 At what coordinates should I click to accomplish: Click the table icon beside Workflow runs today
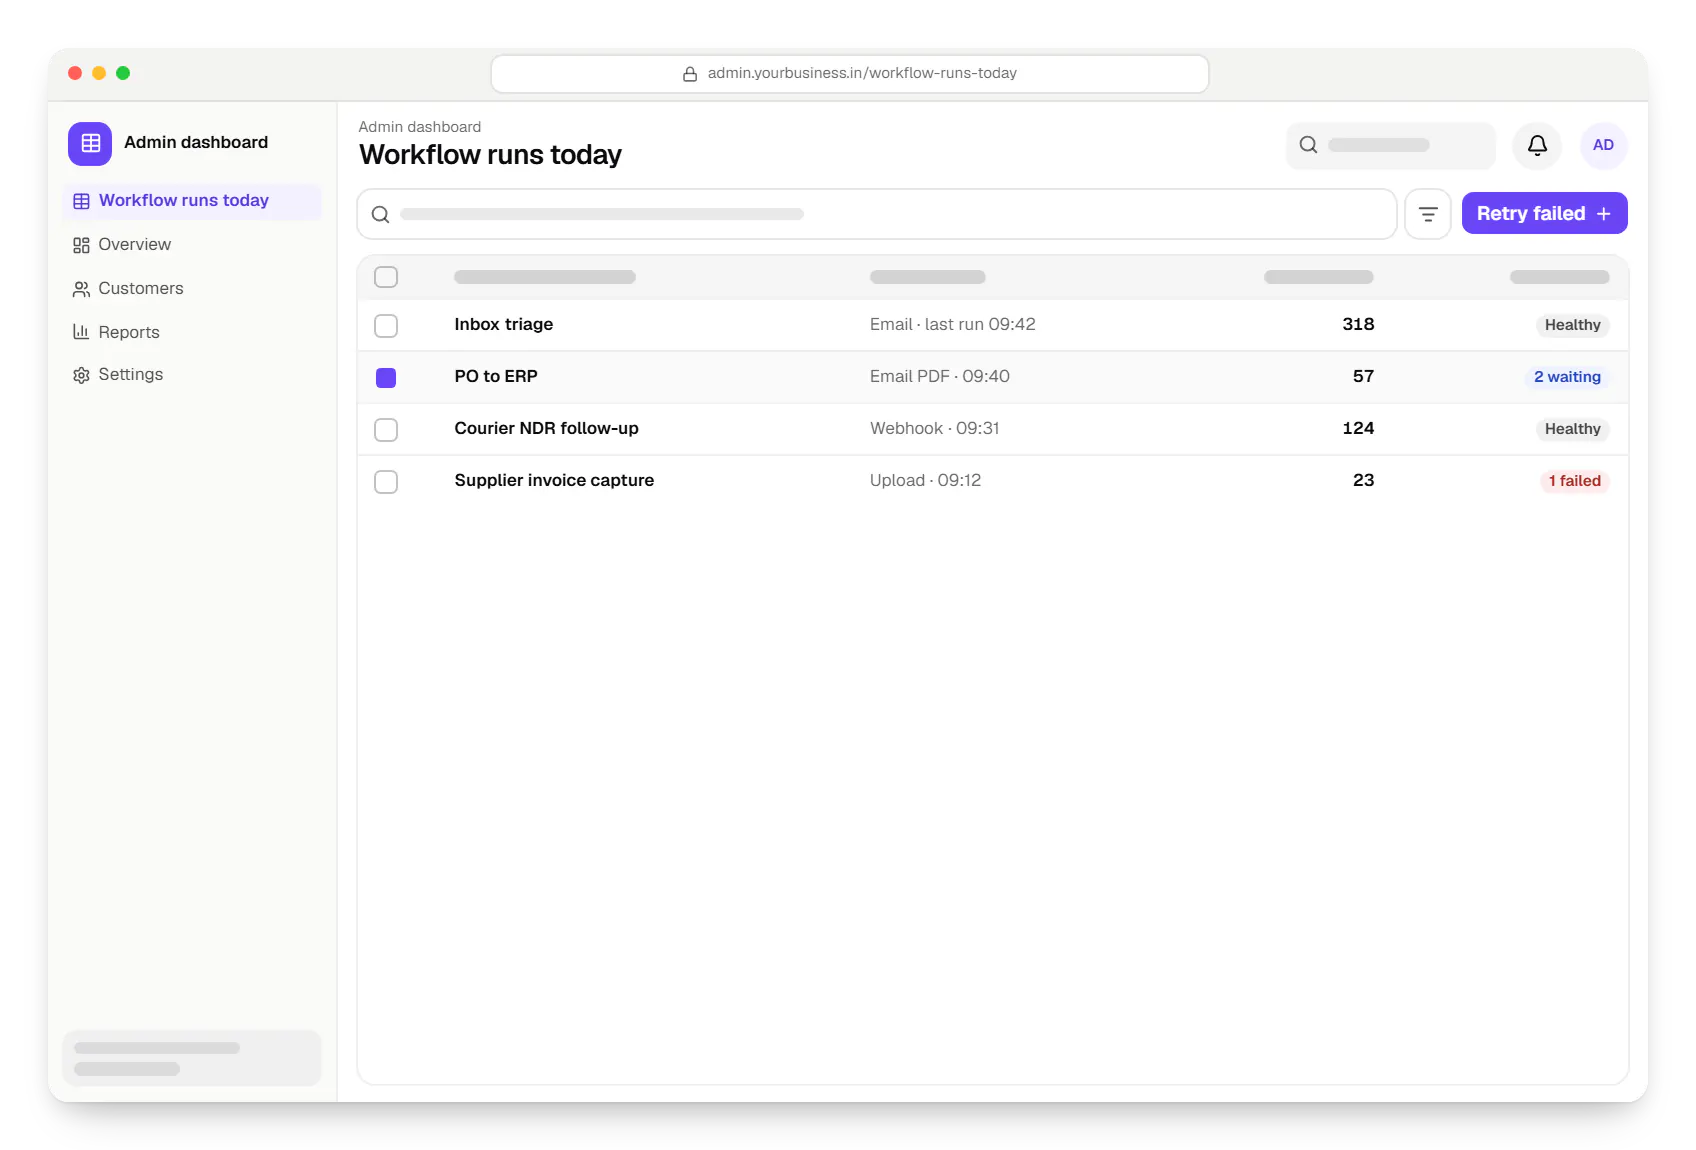(81, 201)
